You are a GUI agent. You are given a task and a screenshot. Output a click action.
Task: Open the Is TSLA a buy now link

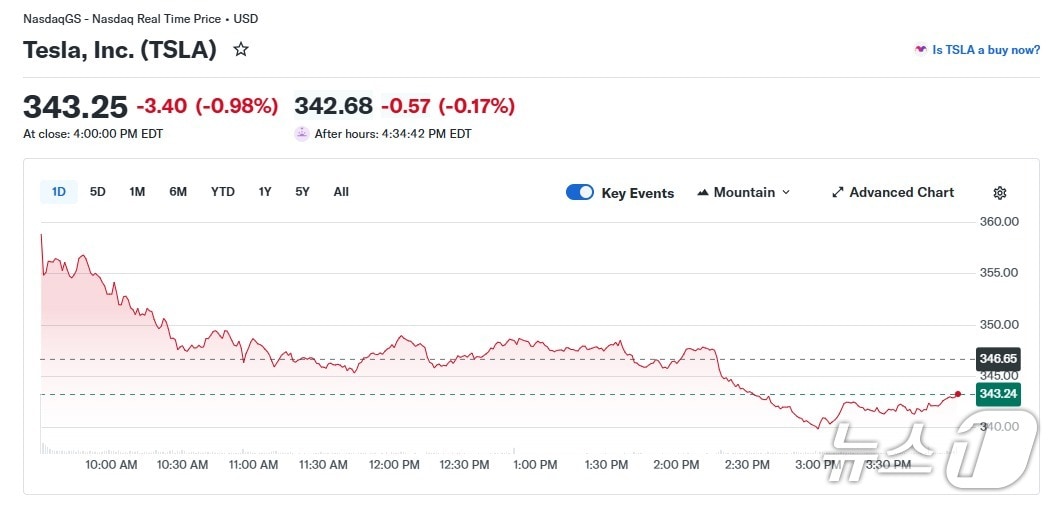pos(986,50)
